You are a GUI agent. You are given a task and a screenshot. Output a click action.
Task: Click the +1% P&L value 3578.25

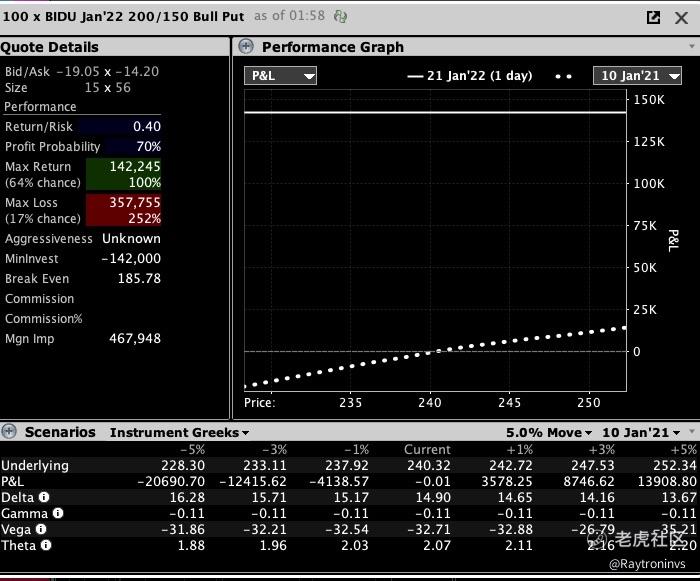pos(507,481)
